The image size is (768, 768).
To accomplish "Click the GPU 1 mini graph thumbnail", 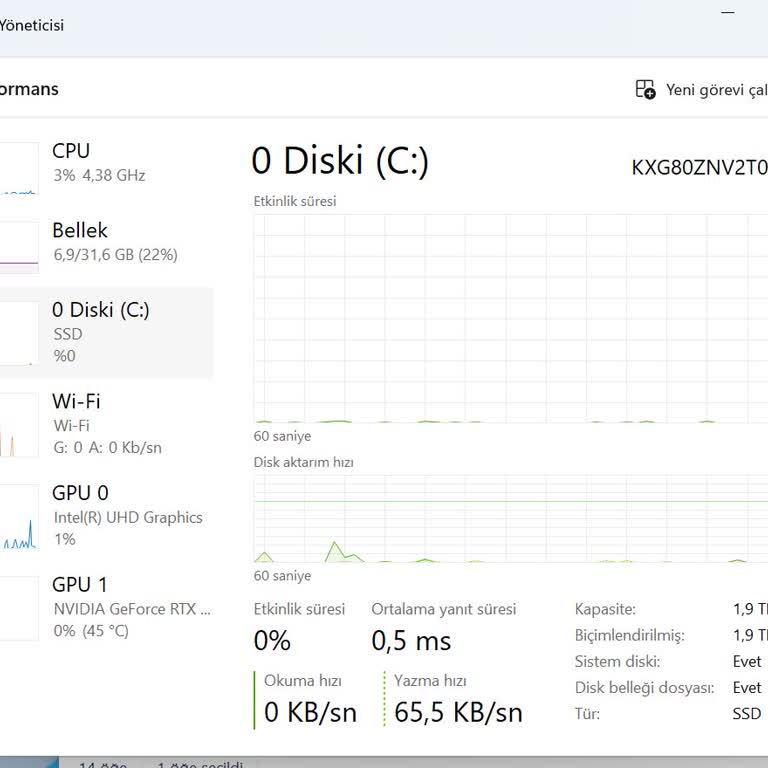I will (19, 608).
